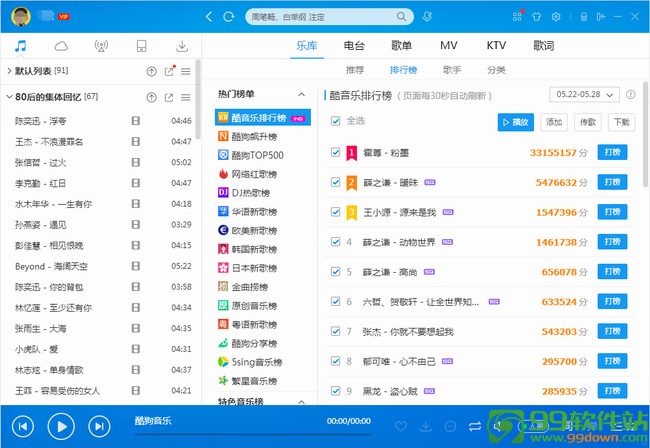Skip to the next track

(99, 426)
